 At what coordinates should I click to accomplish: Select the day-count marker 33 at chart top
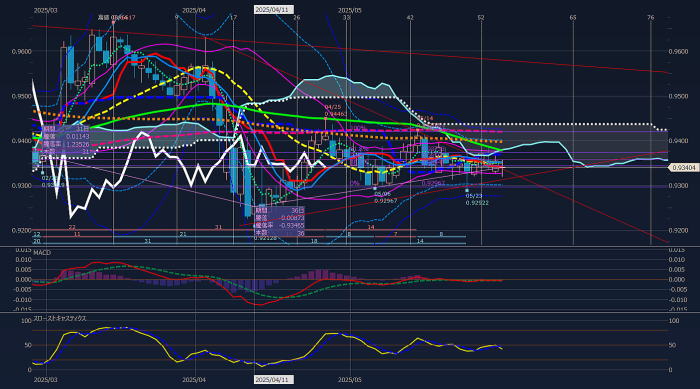347,17
